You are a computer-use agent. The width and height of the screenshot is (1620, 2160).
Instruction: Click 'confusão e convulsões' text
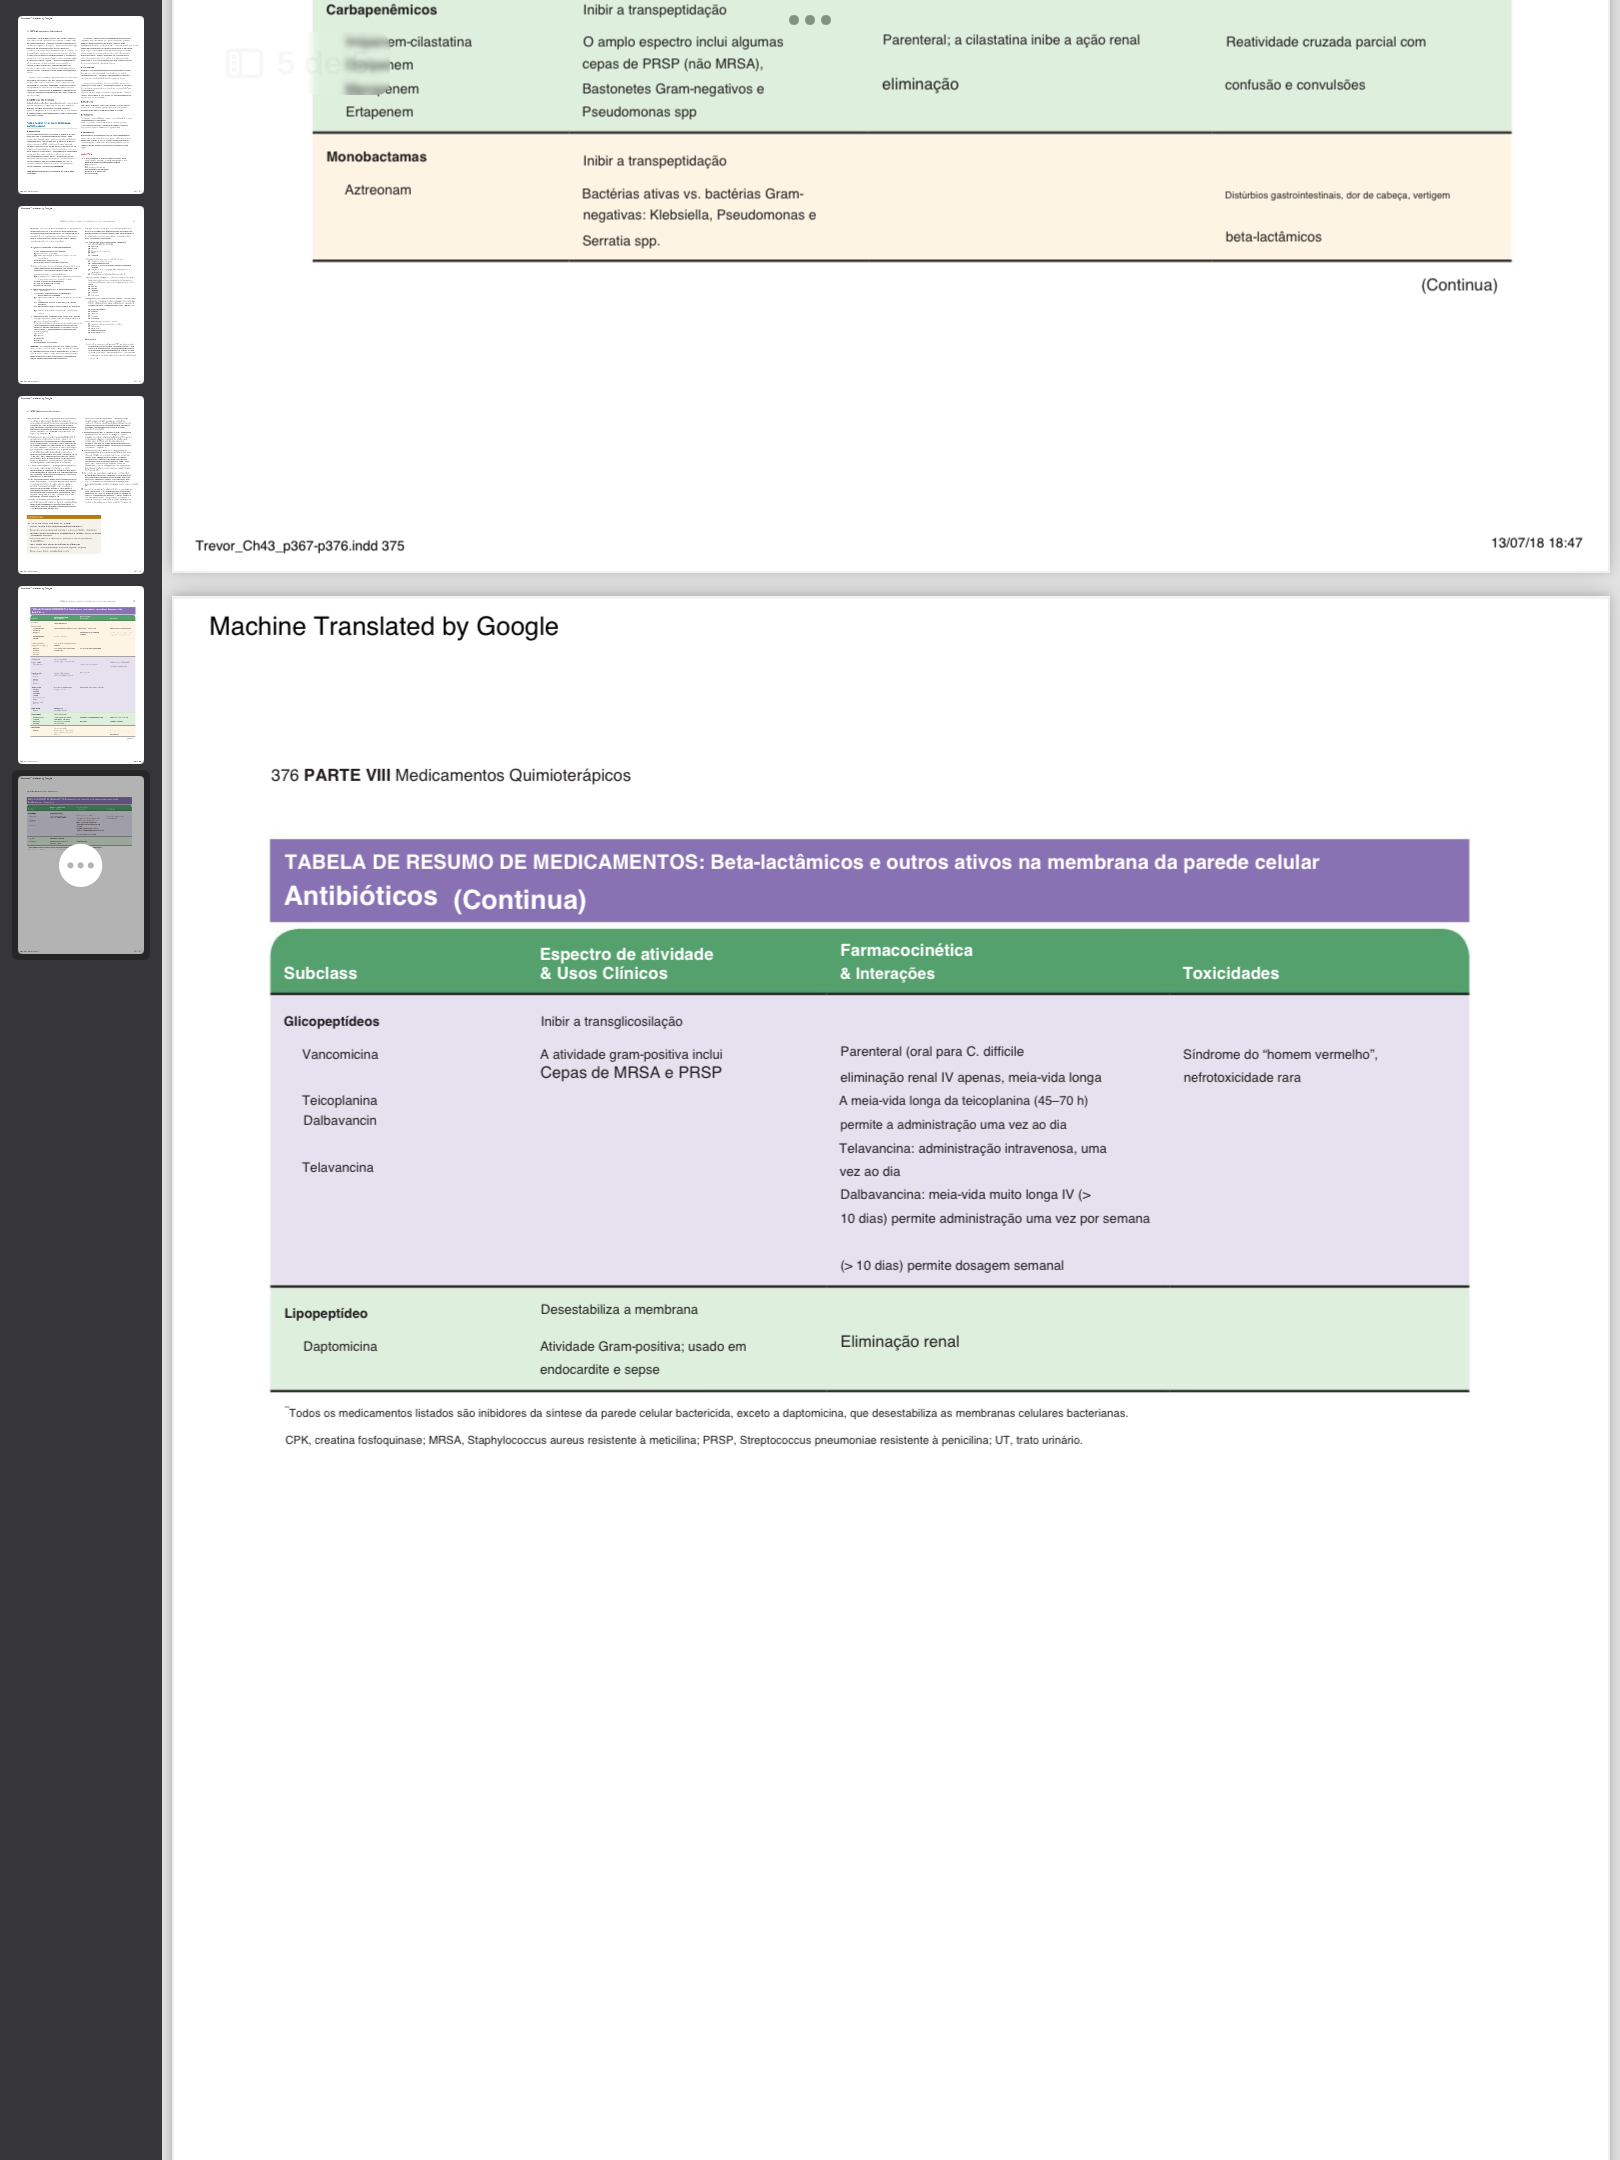[1295, 85]
